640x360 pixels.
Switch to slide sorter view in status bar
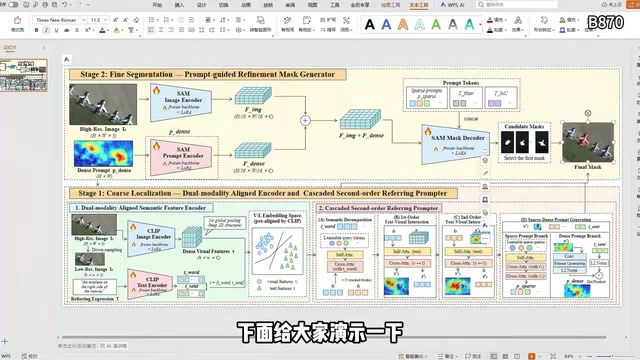click(x=505, y=356)
